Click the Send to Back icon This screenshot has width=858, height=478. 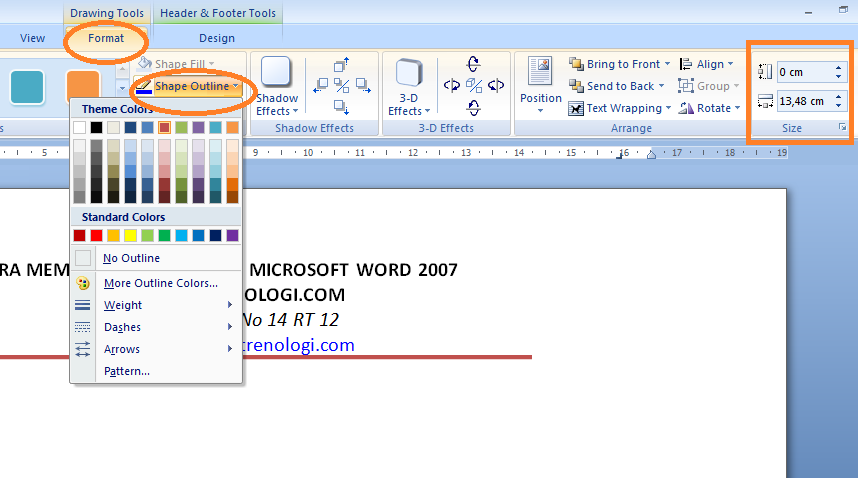tap(576, 86)
